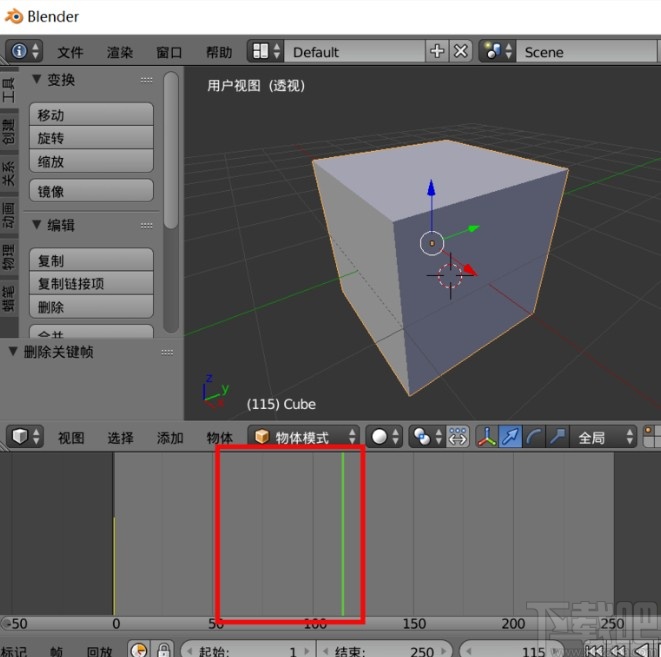Image resolution: width=661 pixels, height=657 pixels.
Task: Toggle the preview range clock icon
Action: (140, 650)
